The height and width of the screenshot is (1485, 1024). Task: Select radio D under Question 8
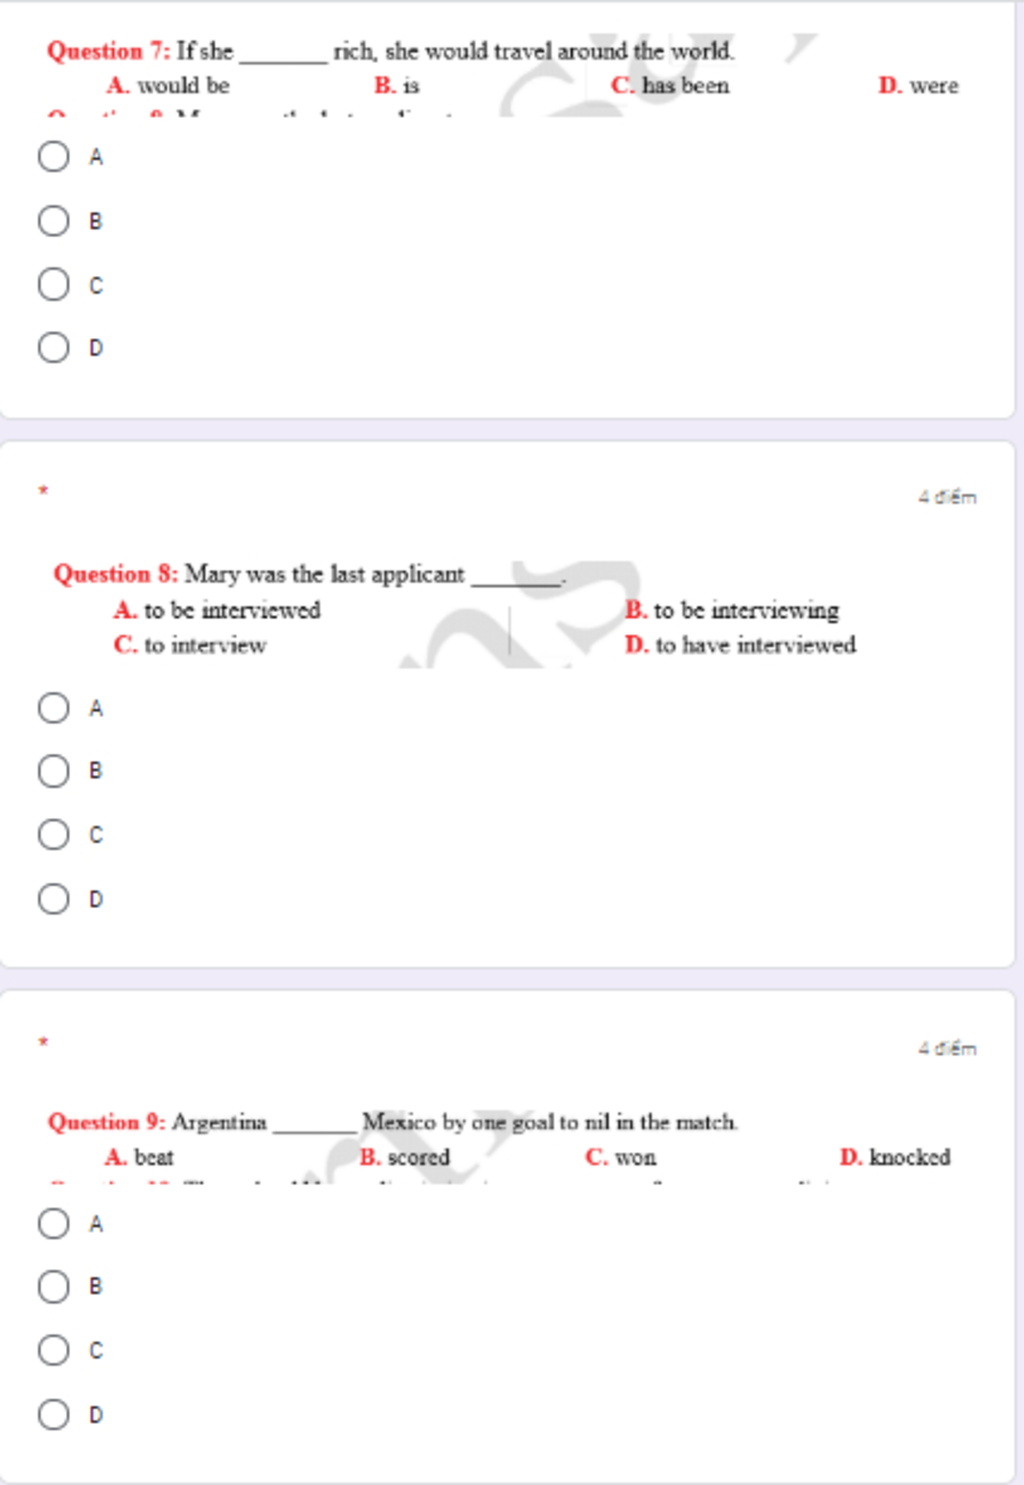[x=54, y=898]
